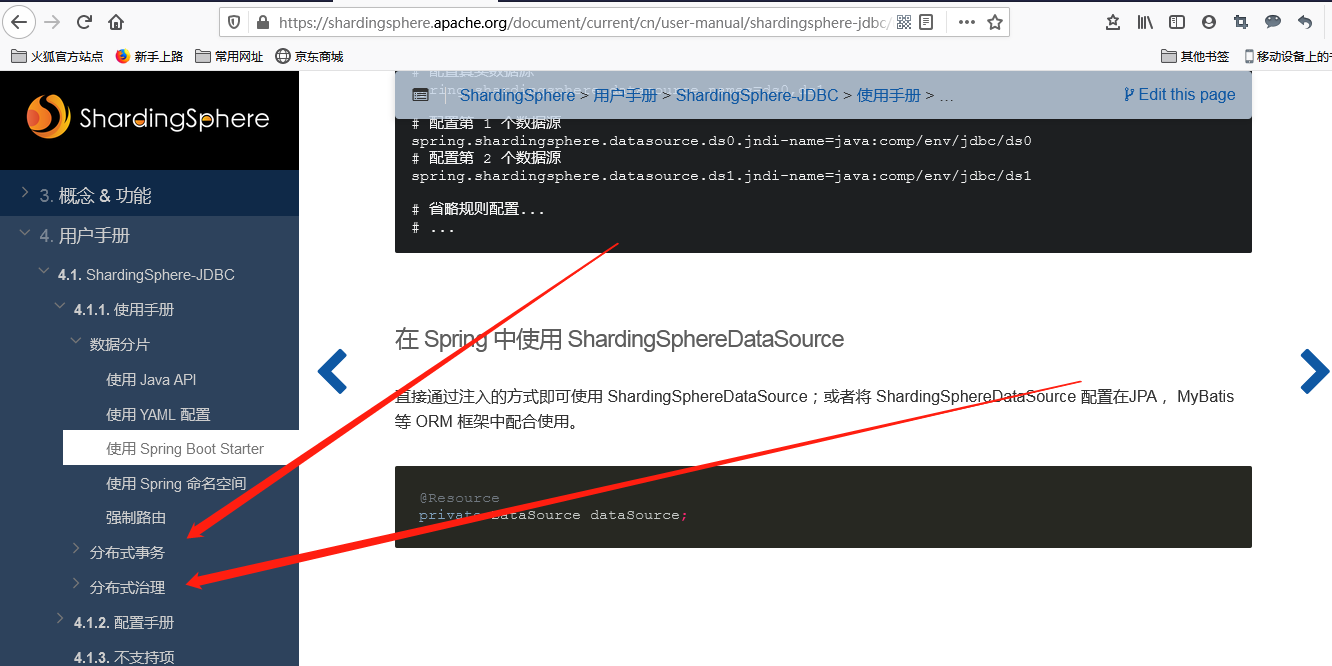The image size is (1332, 666).
Task: Open 3. 概念 & 功能 section
Action: tap(95, 196)
